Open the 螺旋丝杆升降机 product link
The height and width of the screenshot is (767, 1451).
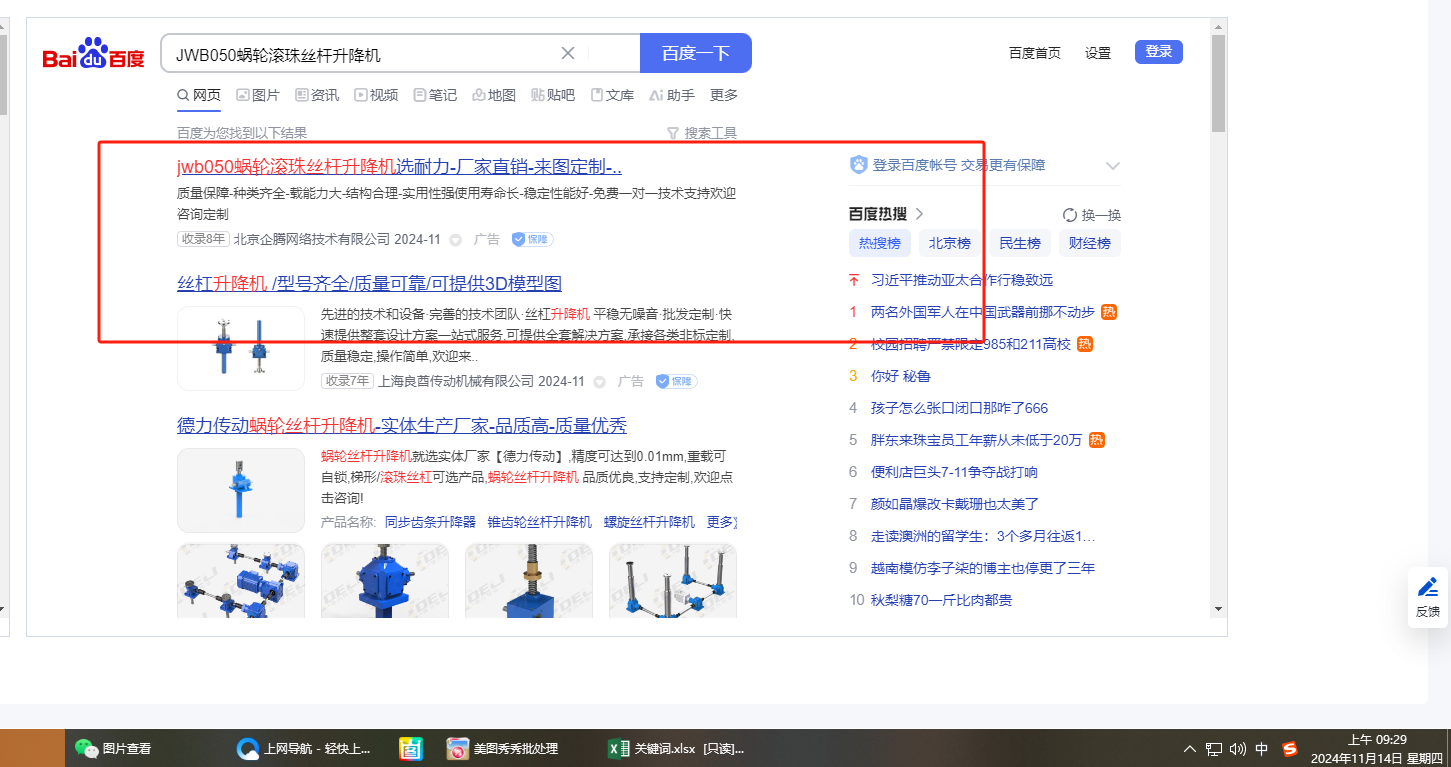coord(649,523)
